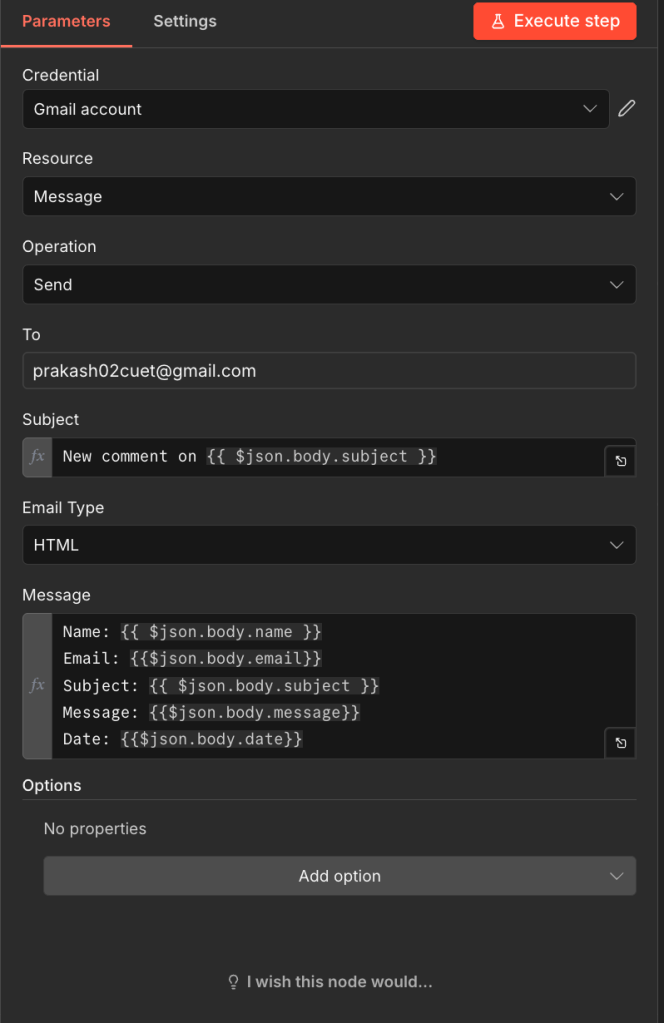Image resolution: width=664 pixels, height=1023 pixels.
Task: Open expression editor icon on Message field
Action: [620, 743]
